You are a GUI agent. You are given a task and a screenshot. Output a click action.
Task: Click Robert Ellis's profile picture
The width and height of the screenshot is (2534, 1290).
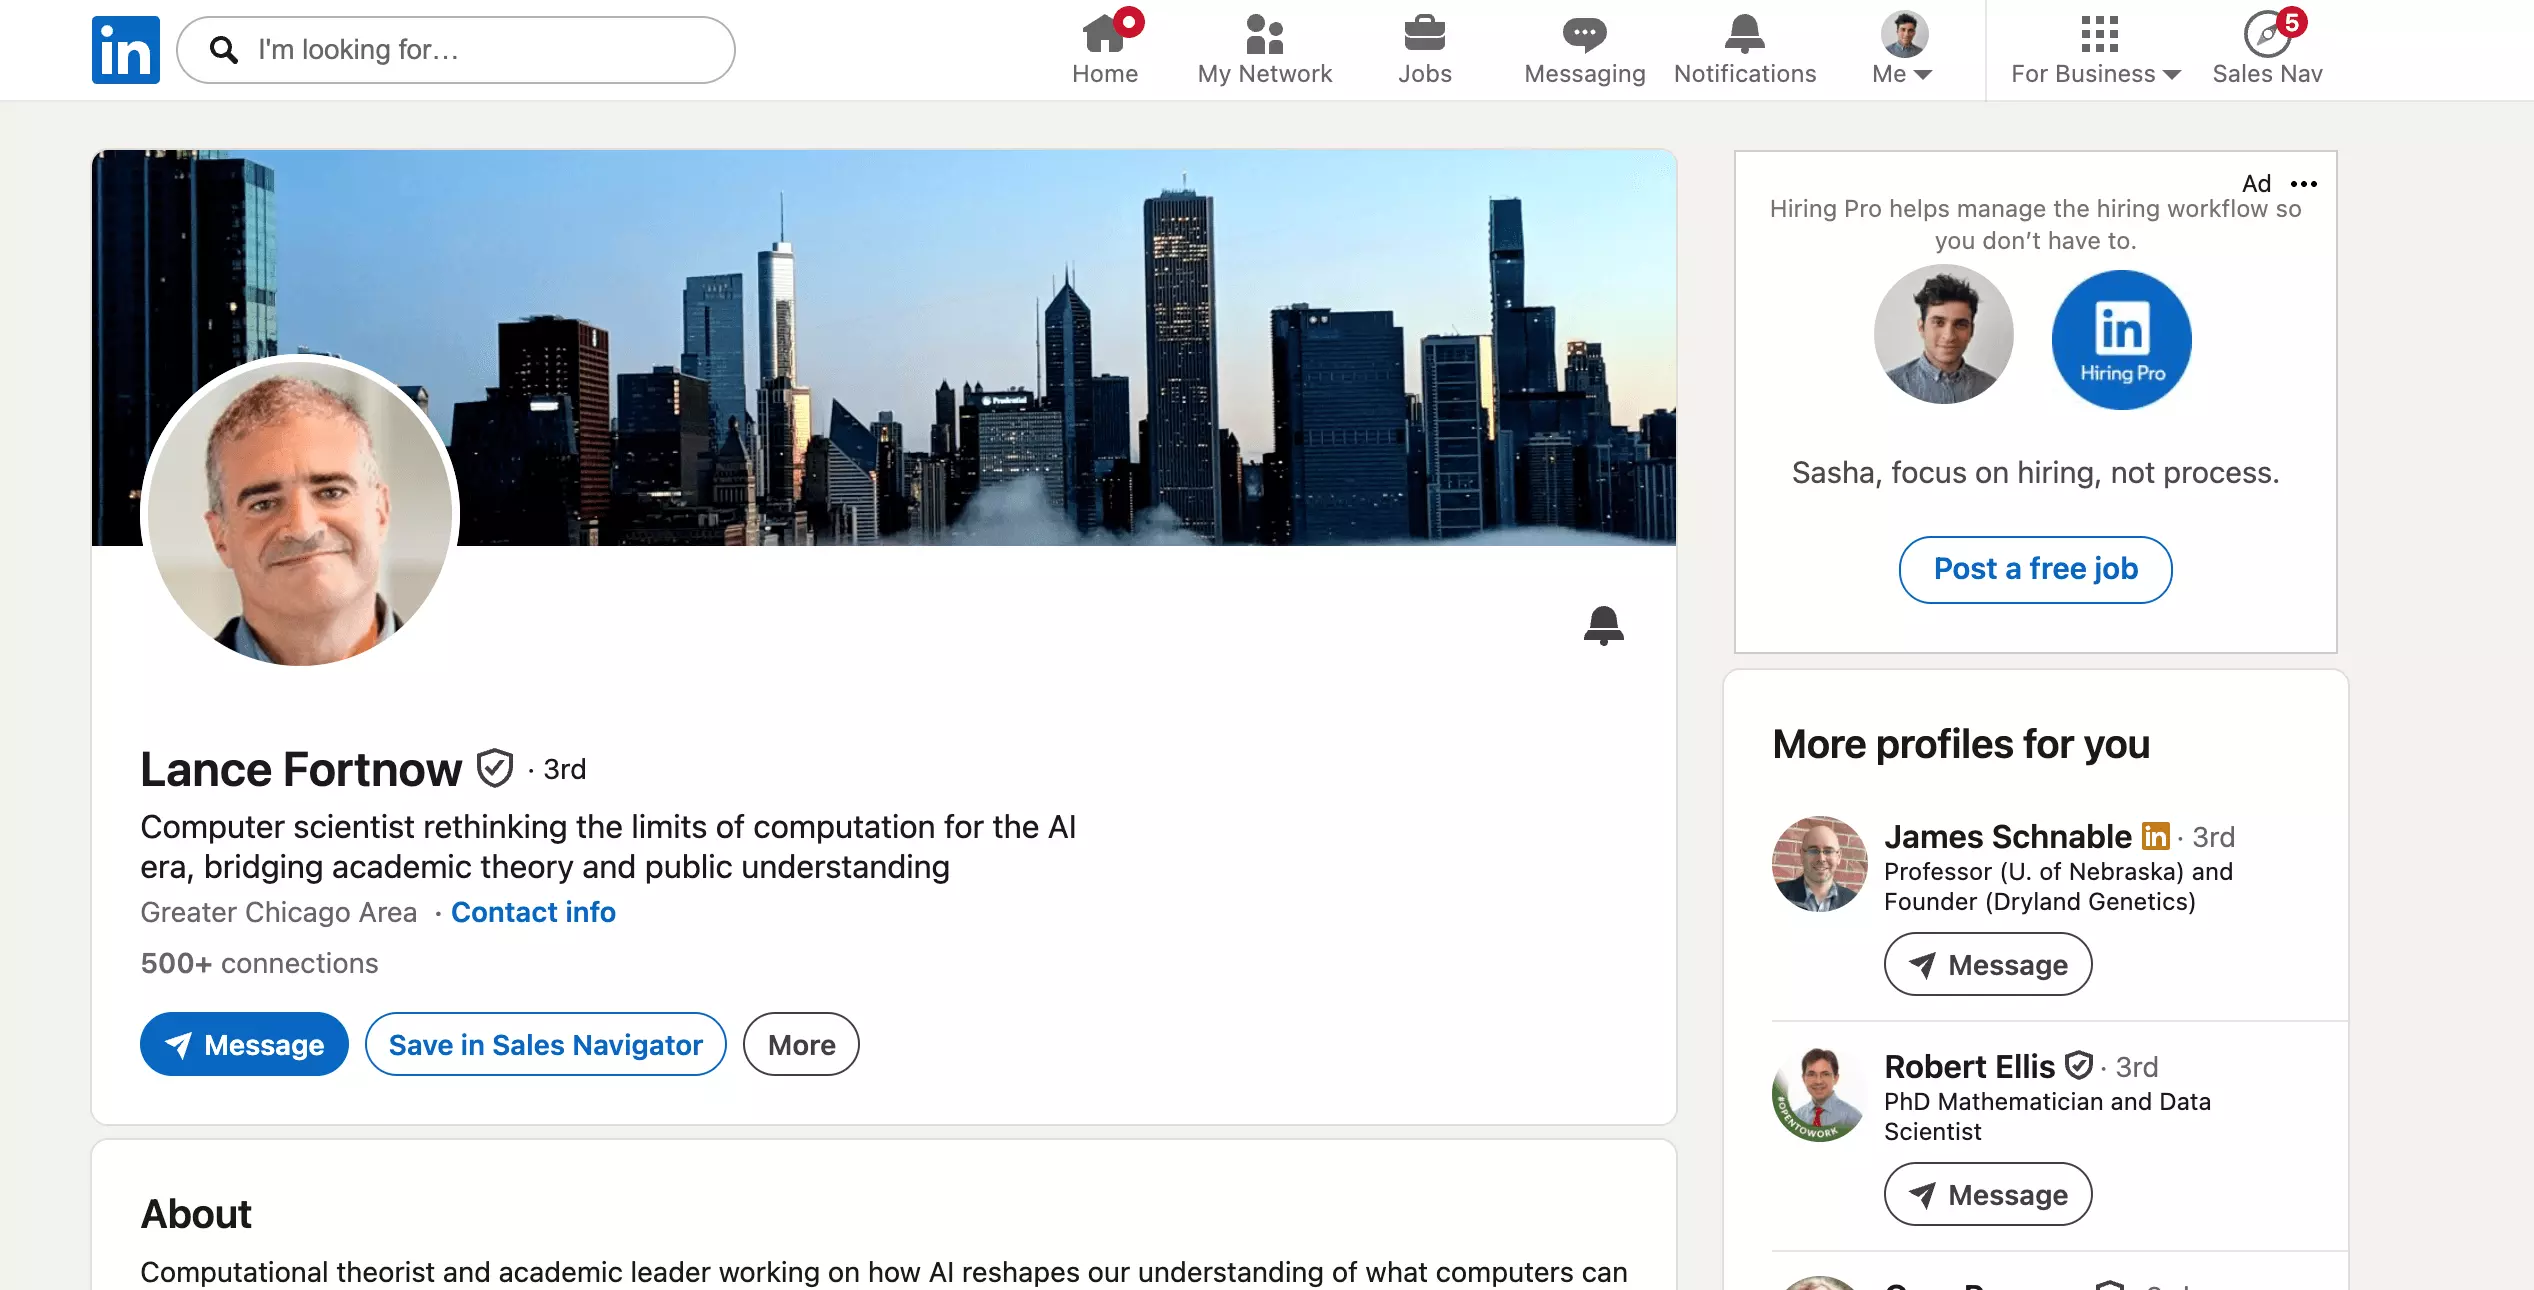(1820, 1094)
